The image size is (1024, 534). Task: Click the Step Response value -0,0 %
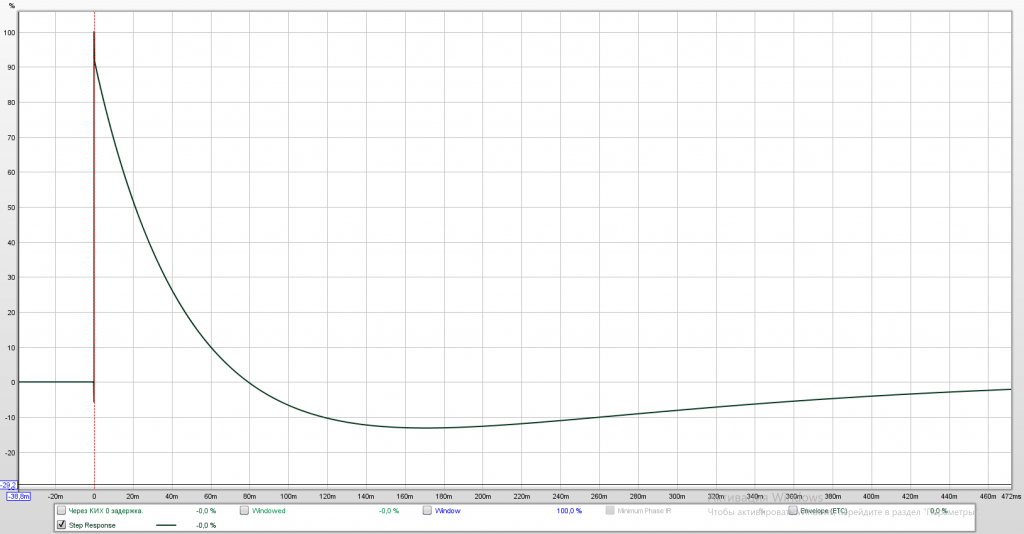point(206,526)
